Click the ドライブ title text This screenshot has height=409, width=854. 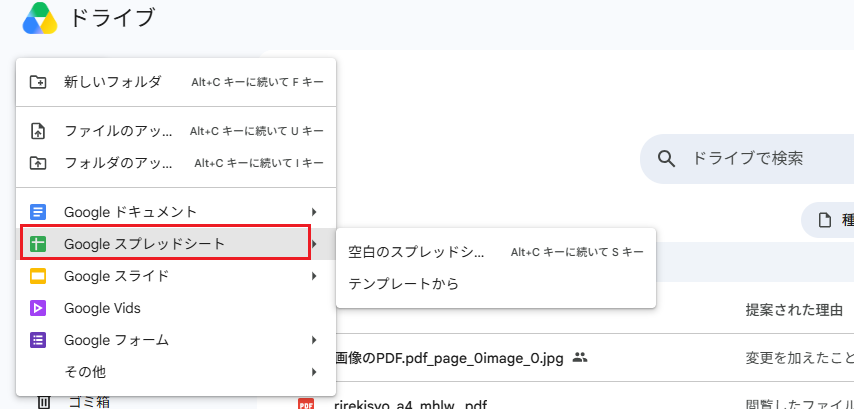pos(112,18)
